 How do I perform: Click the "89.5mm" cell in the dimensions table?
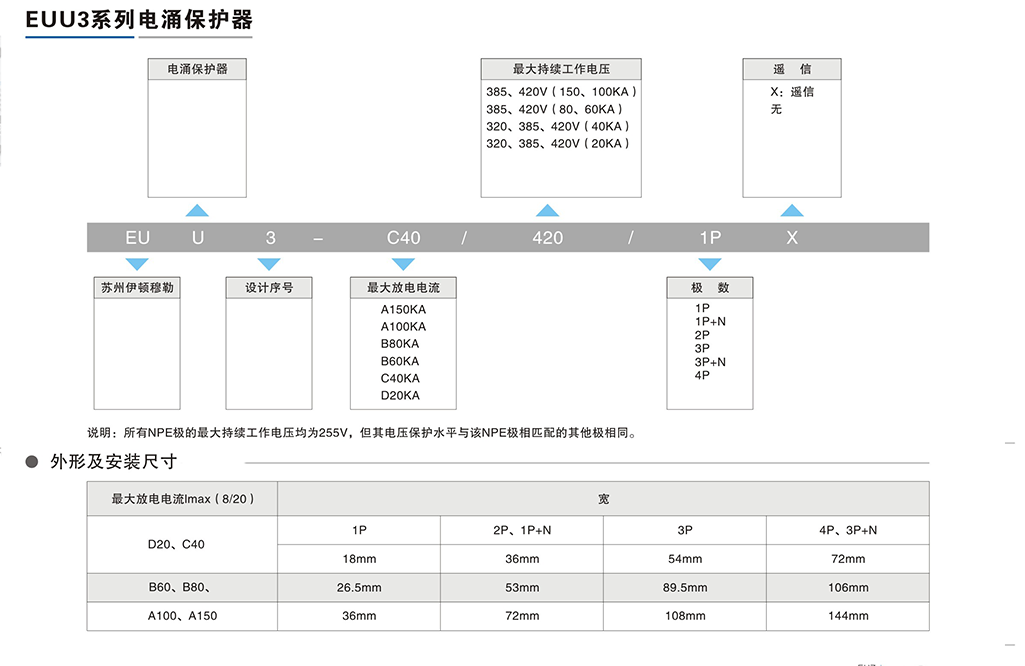click(x=683, y=587)
